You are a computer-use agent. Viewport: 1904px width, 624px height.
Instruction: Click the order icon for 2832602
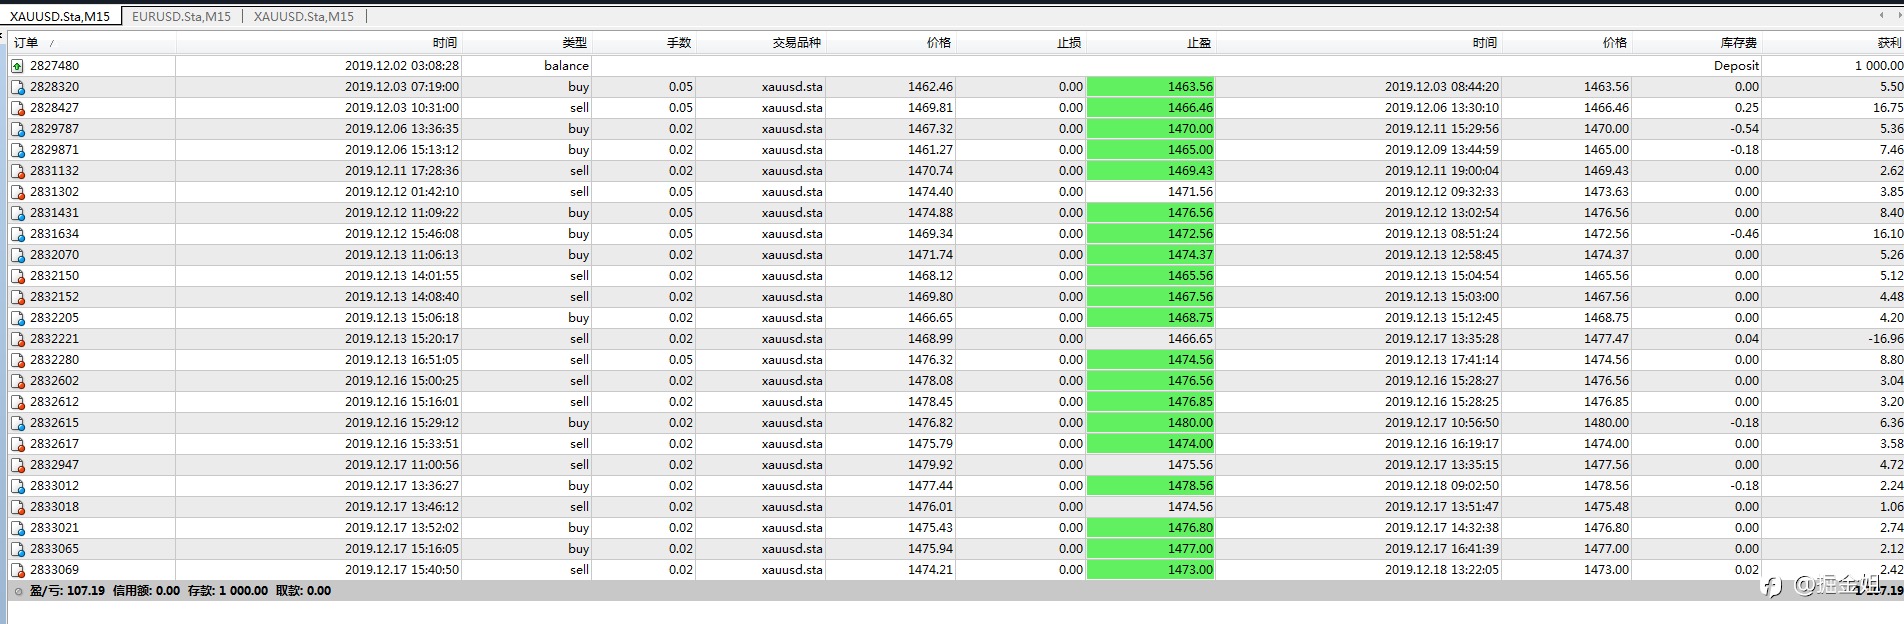pos(18,381)
